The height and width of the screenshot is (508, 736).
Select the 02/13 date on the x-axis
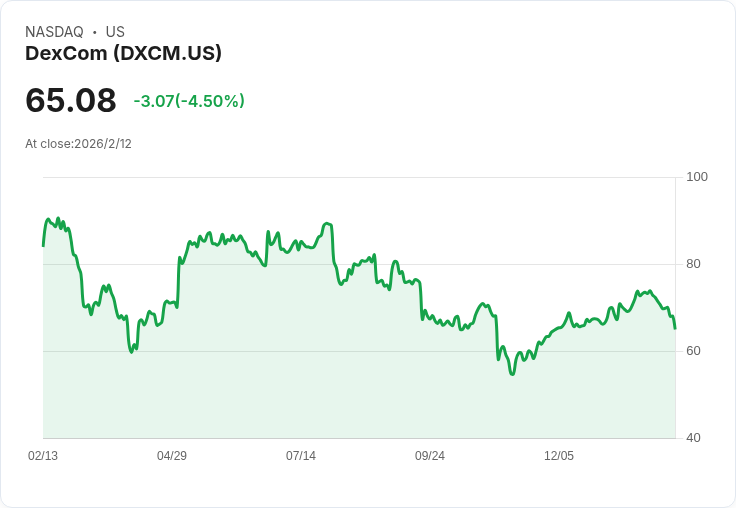43,455
